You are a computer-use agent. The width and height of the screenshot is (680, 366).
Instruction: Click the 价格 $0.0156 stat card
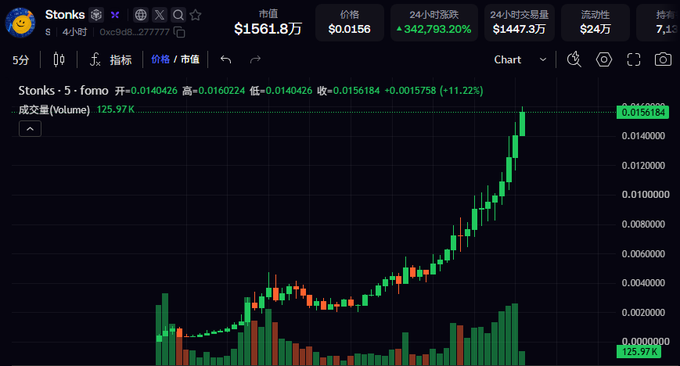(350, 23)
